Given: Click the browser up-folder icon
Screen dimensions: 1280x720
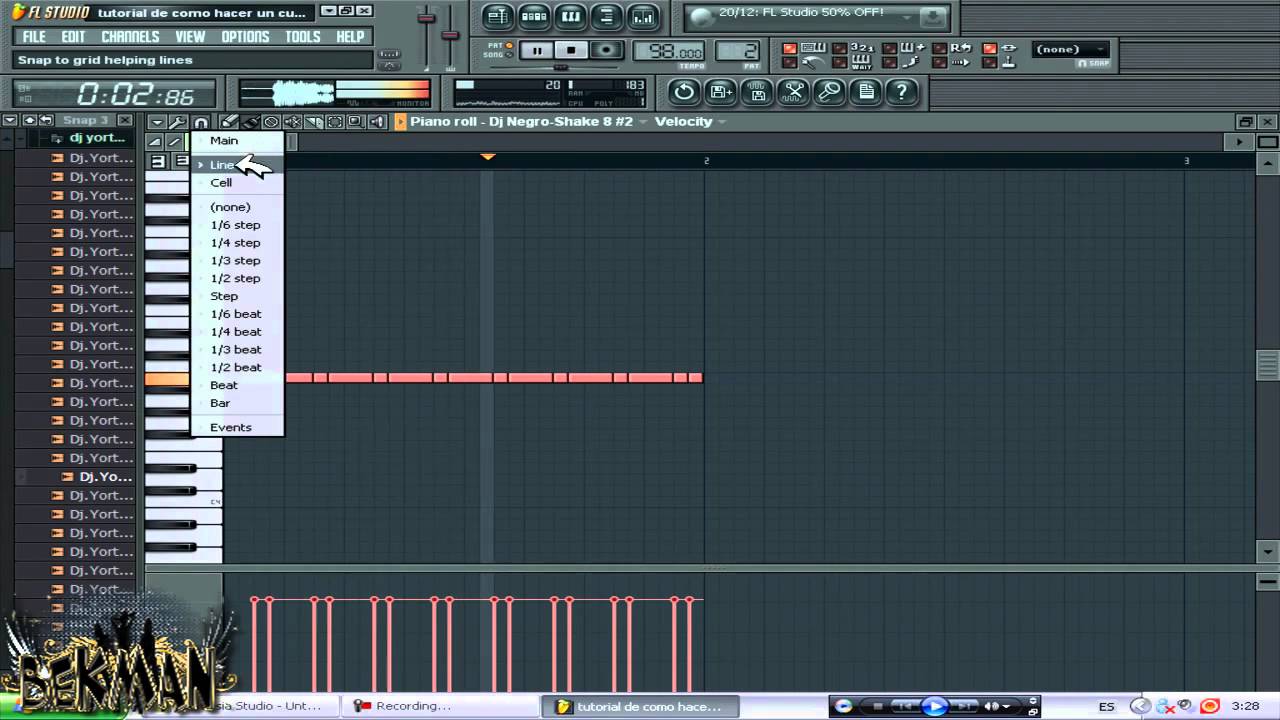Looking at the screenshot, I should pyautogui.click(x=30, y=120).
